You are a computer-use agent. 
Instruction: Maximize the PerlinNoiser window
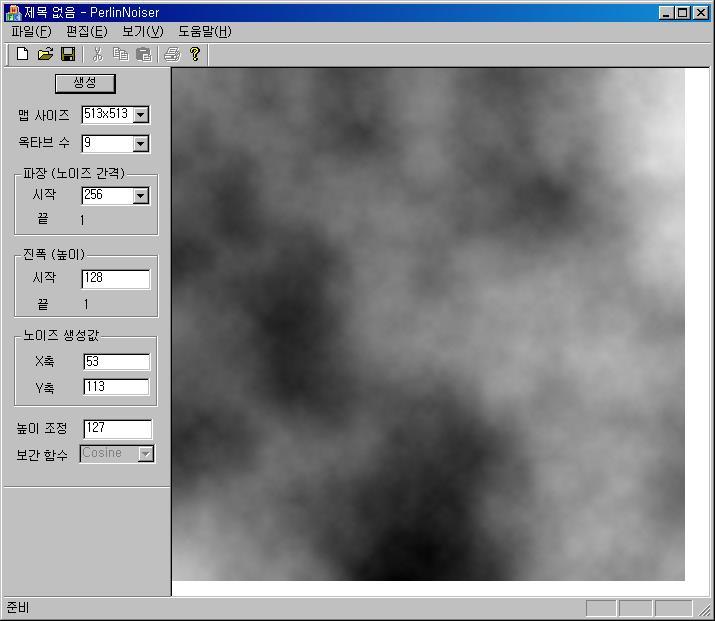[683, 13]
